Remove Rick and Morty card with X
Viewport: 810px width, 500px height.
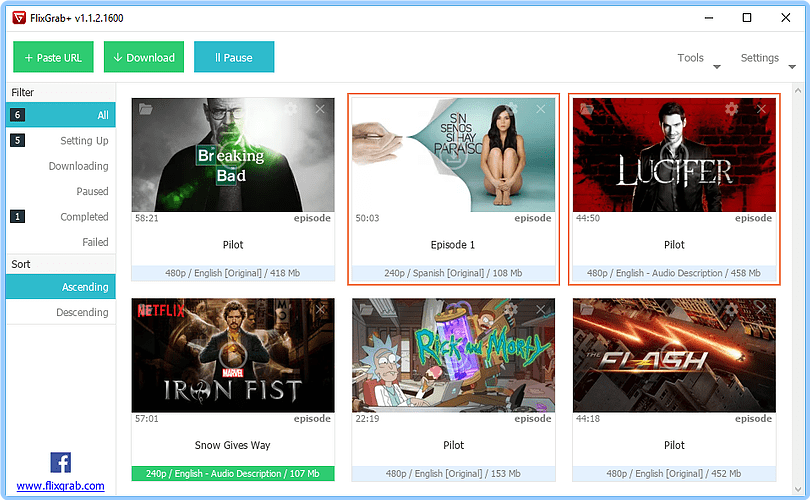[541, 309]
